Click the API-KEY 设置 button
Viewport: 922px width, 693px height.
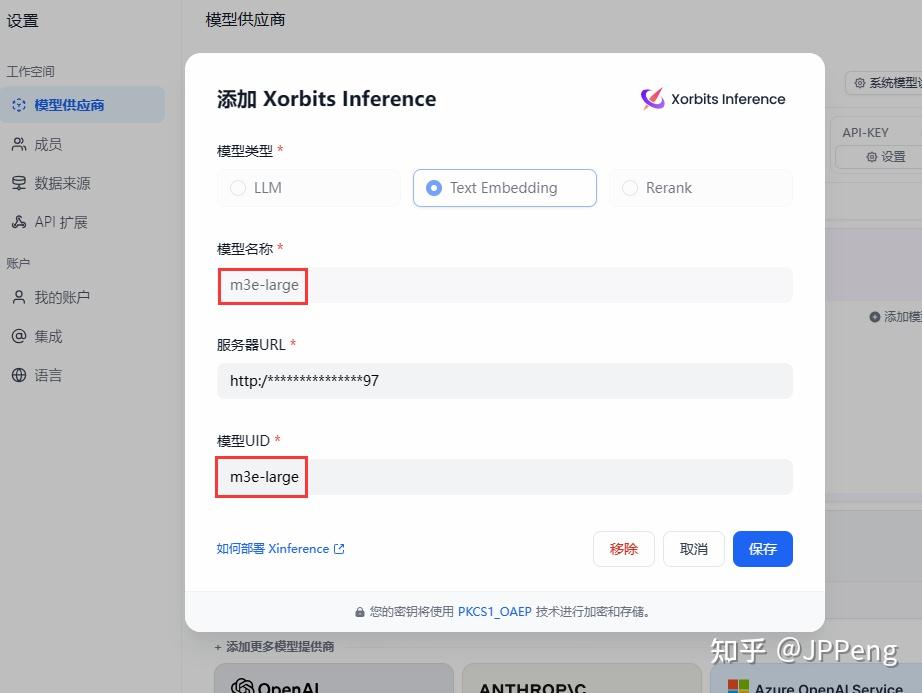click(886, 157)
